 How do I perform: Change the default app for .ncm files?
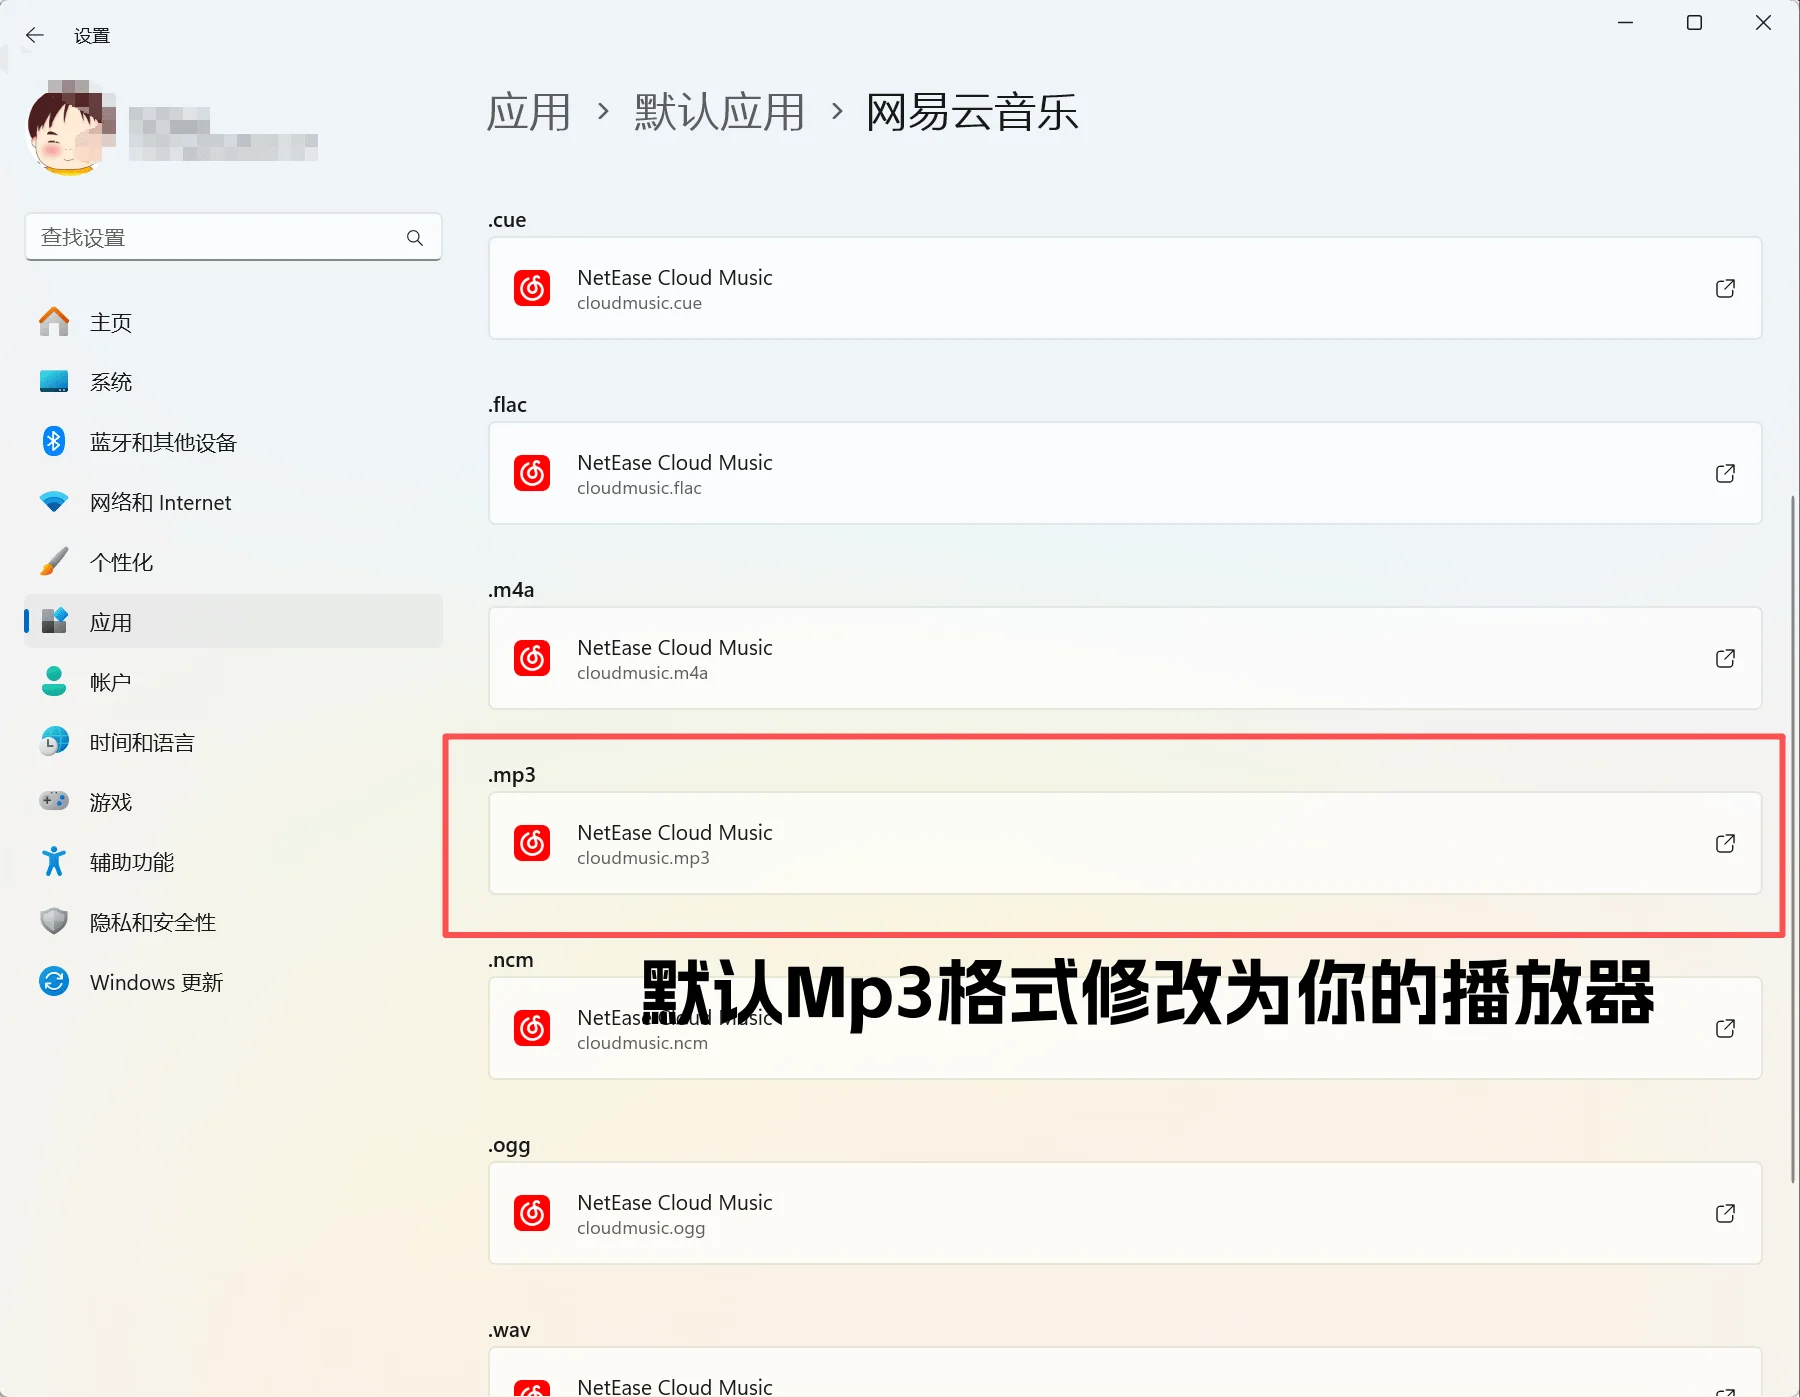pos(1125,1028)
